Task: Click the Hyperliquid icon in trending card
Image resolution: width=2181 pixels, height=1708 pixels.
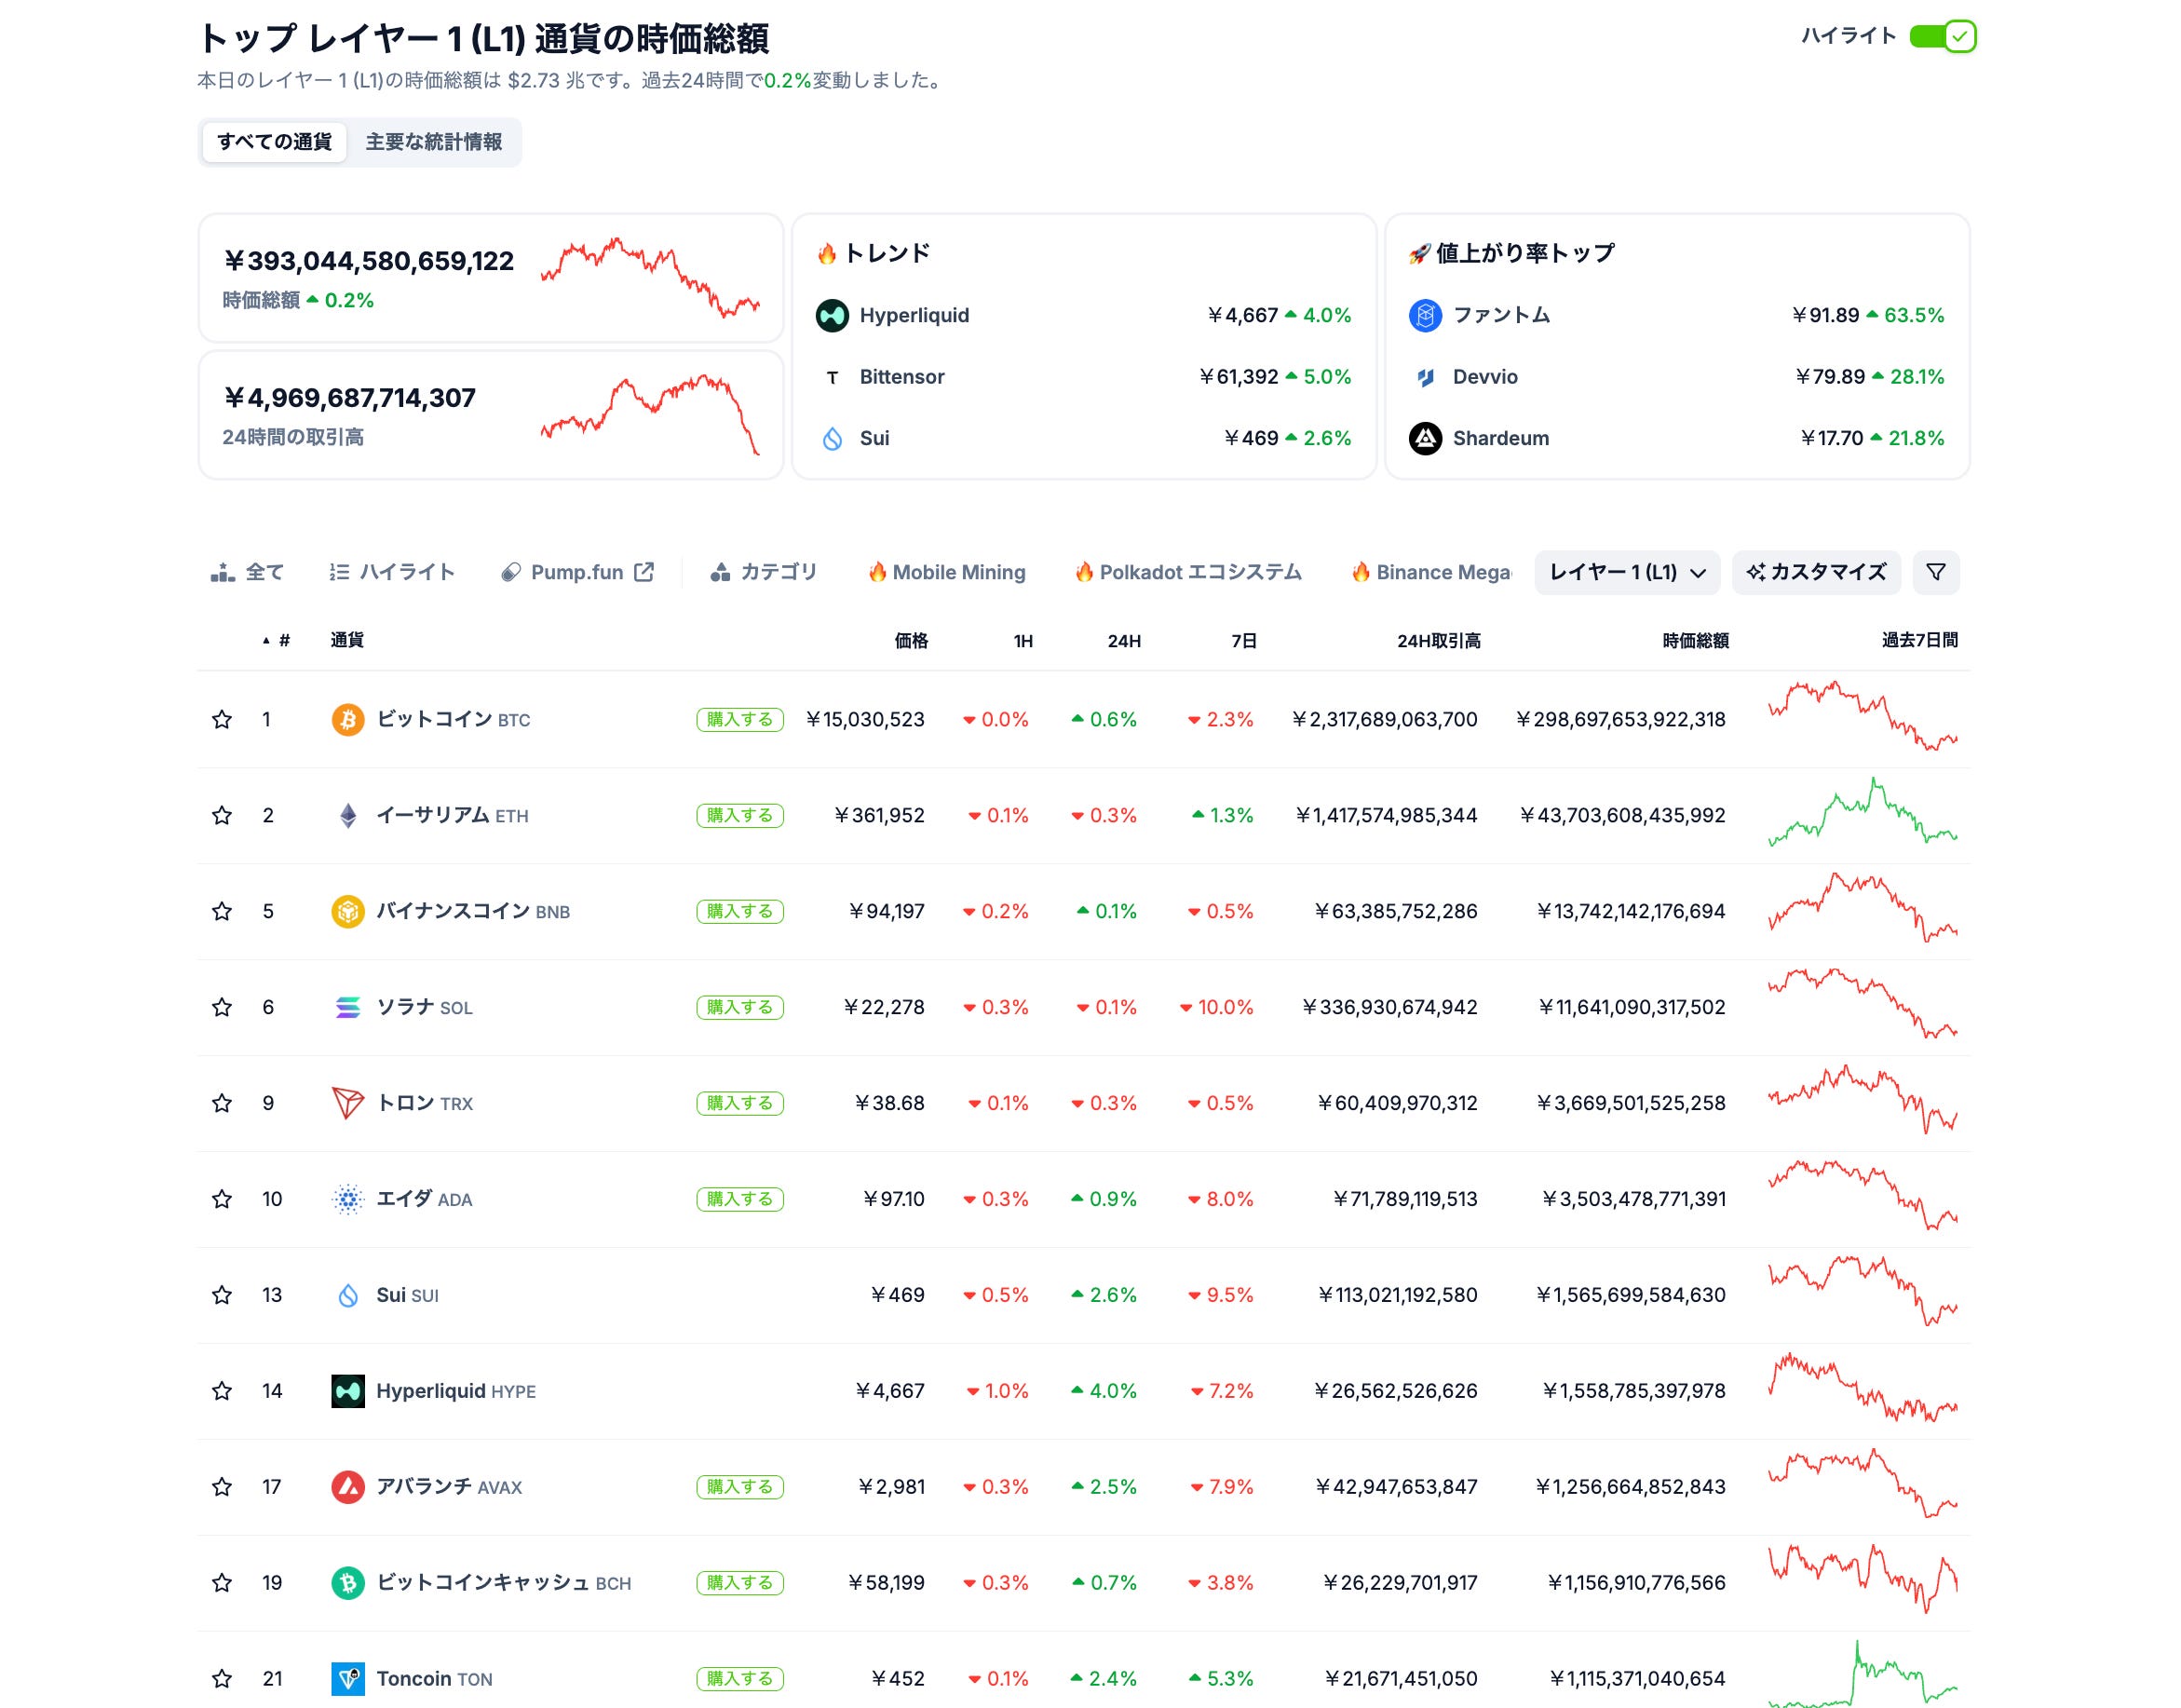Action: point(831,315)
